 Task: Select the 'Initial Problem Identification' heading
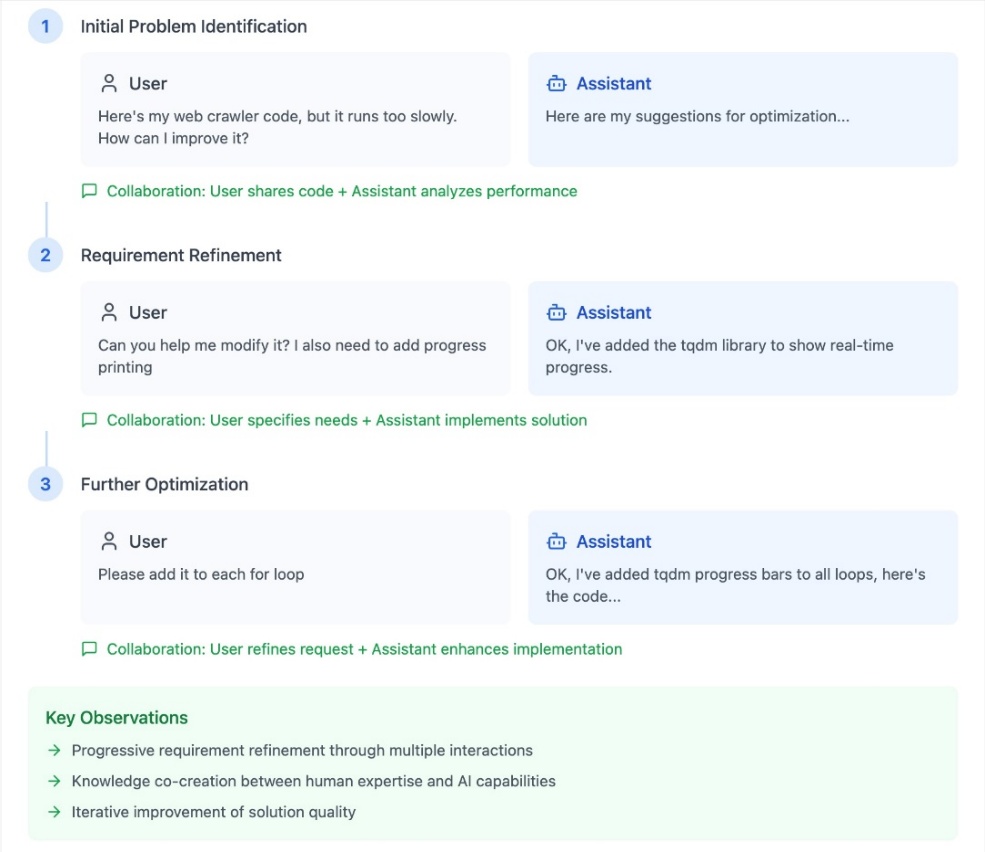point(193,26)
